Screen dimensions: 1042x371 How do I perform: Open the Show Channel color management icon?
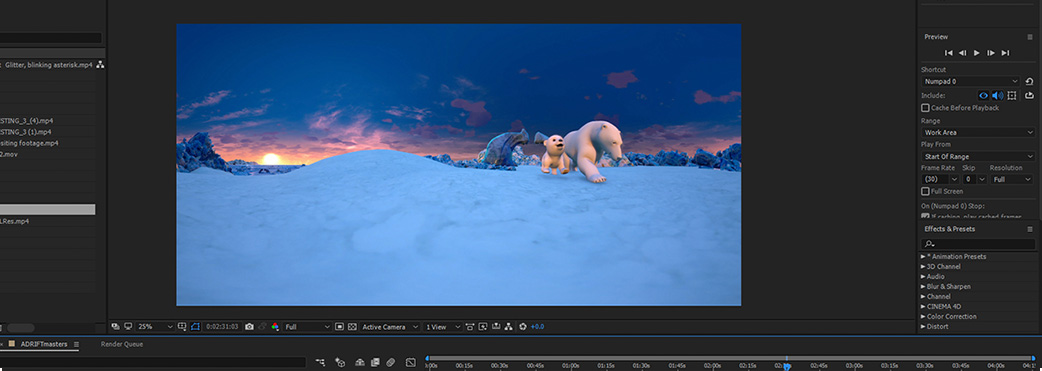(275, 326)
